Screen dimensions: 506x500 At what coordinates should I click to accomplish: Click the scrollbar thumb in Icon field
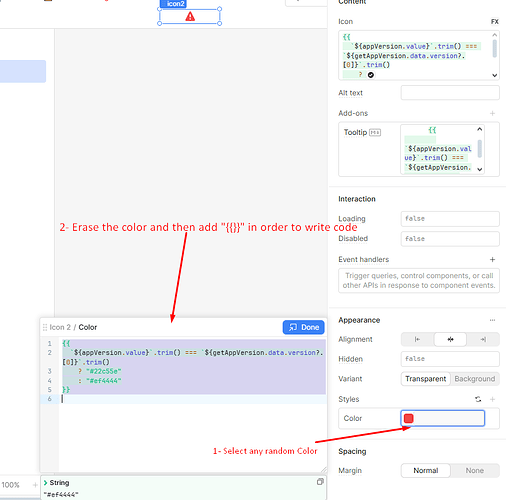495,49
